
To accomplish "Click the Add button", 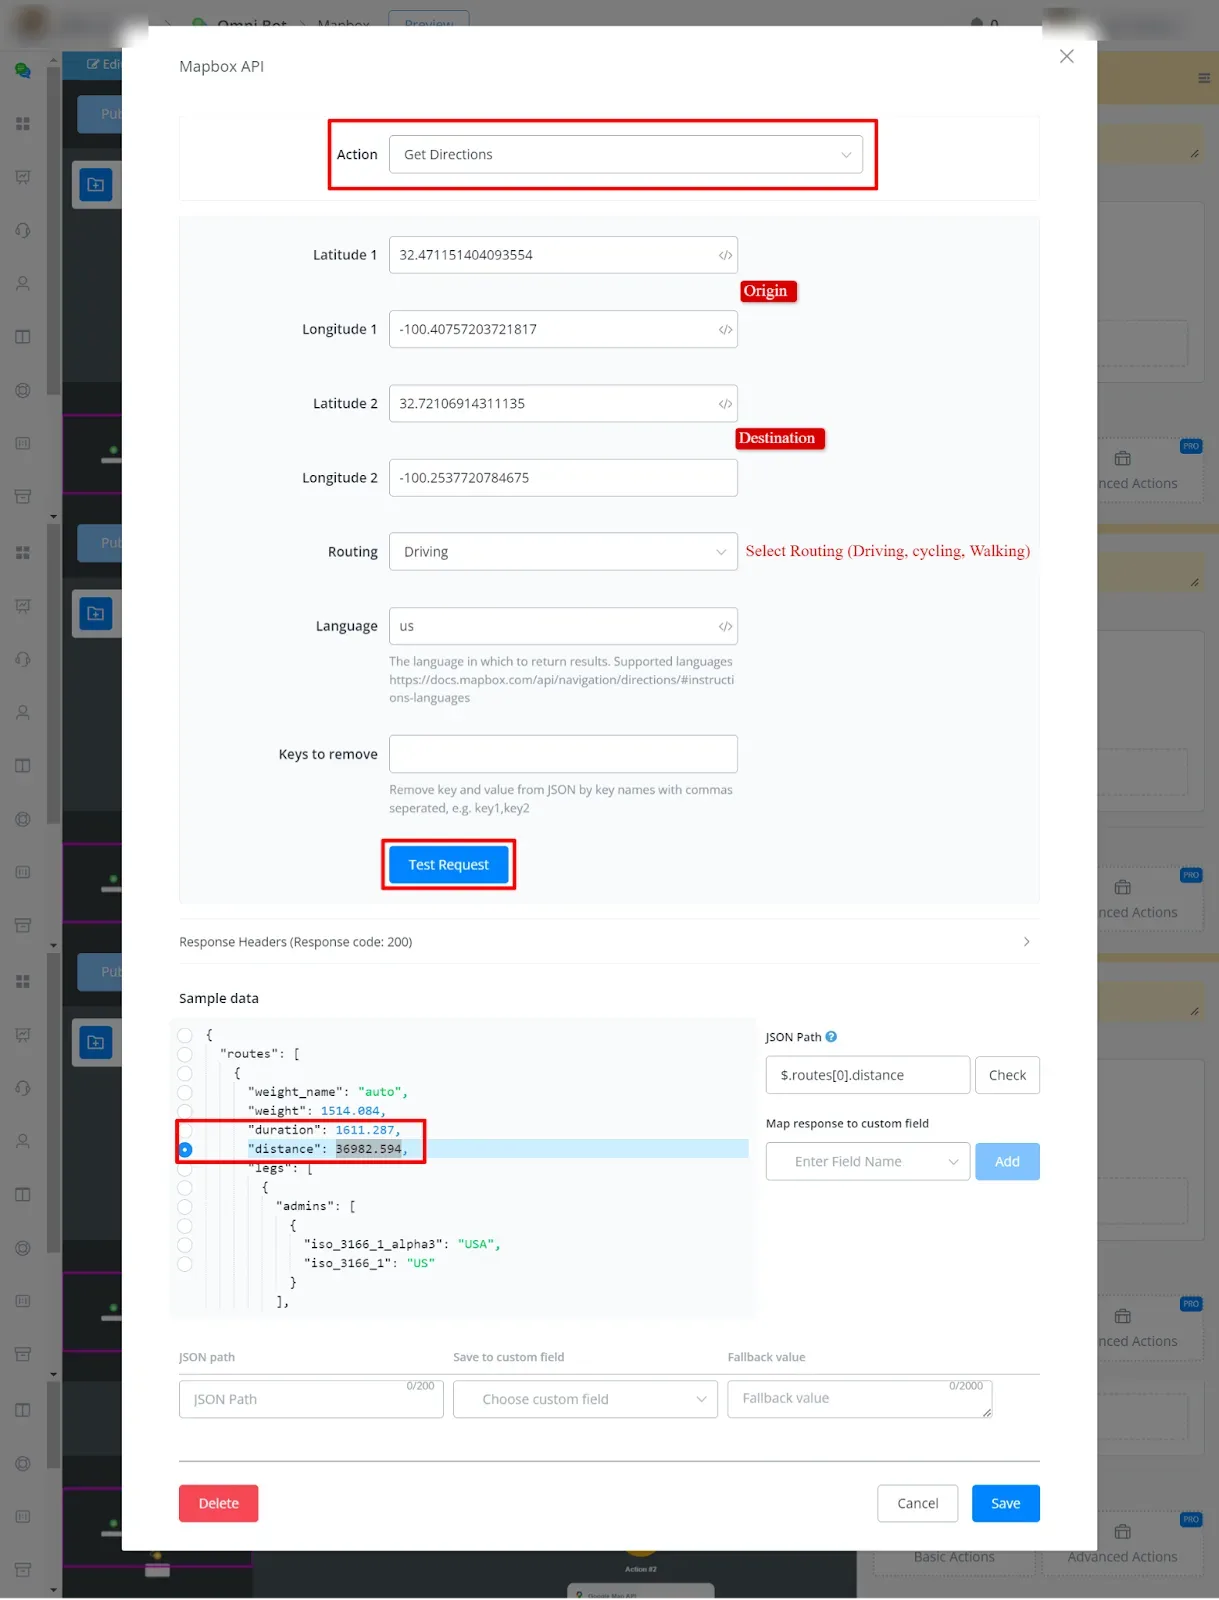I will click(x=1007, y=1162).
